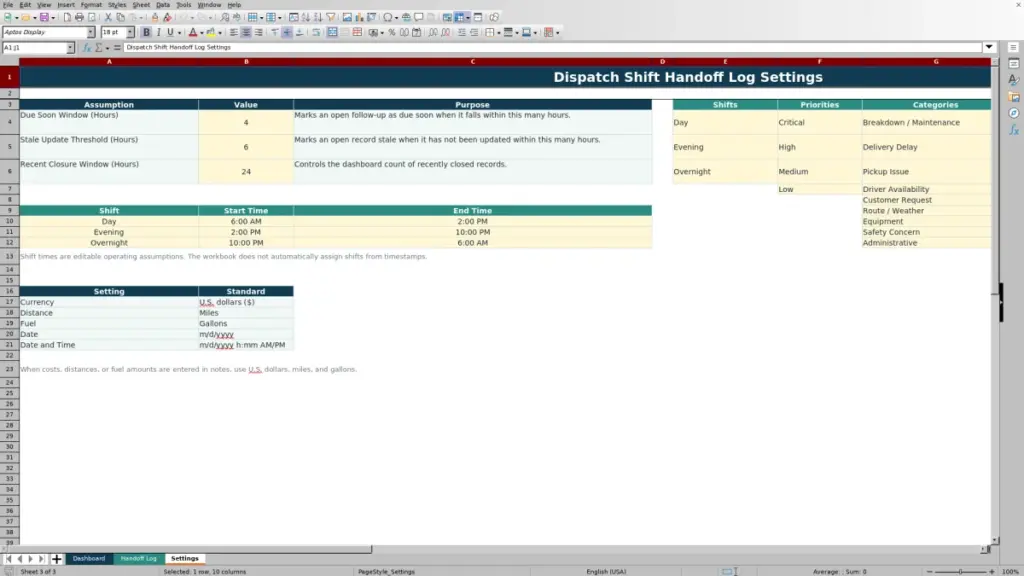
Task: Open the Save dropdown arrow
Action: coord(53,18)
